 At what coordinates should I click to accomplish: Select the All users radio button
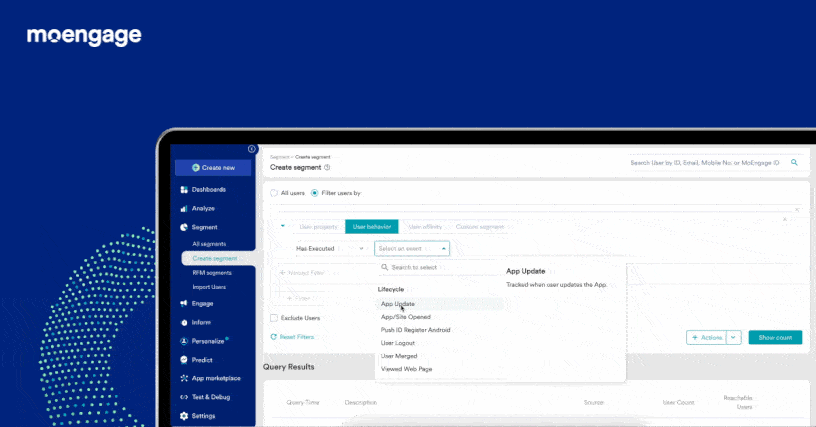click(274, 193)
